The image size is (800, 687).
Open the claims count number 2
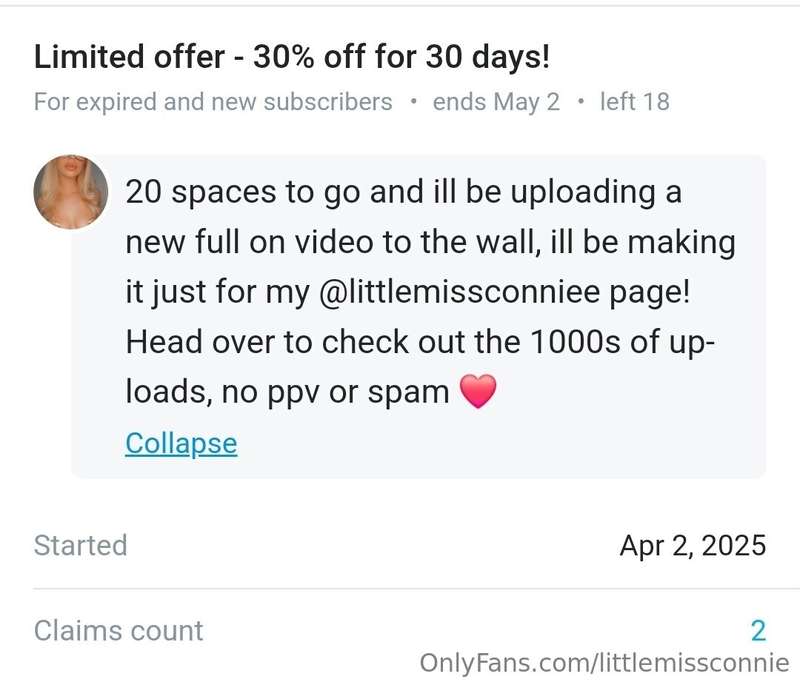pyautogui.click(x=758, y=631)
